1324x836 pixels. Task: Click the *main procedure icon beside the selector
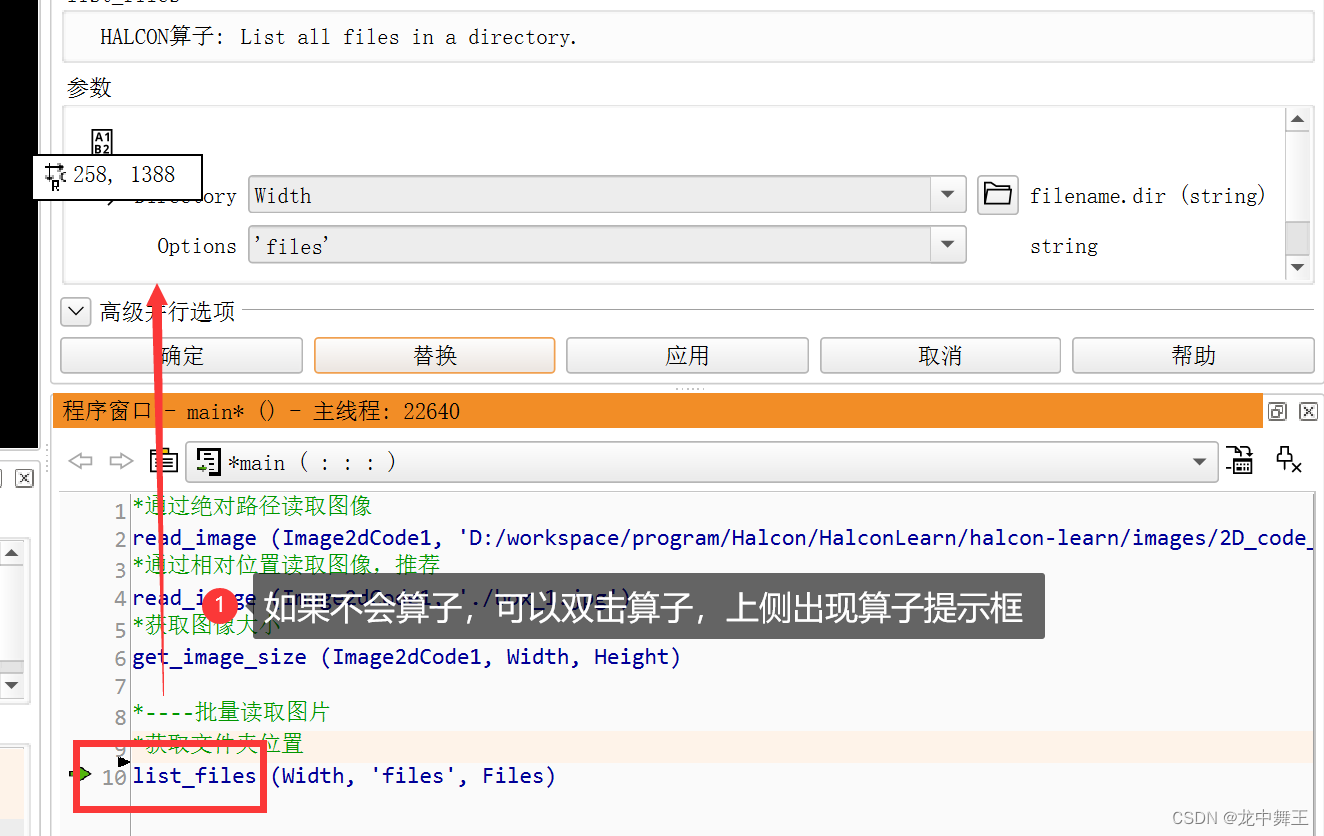[x=208, y=462]
